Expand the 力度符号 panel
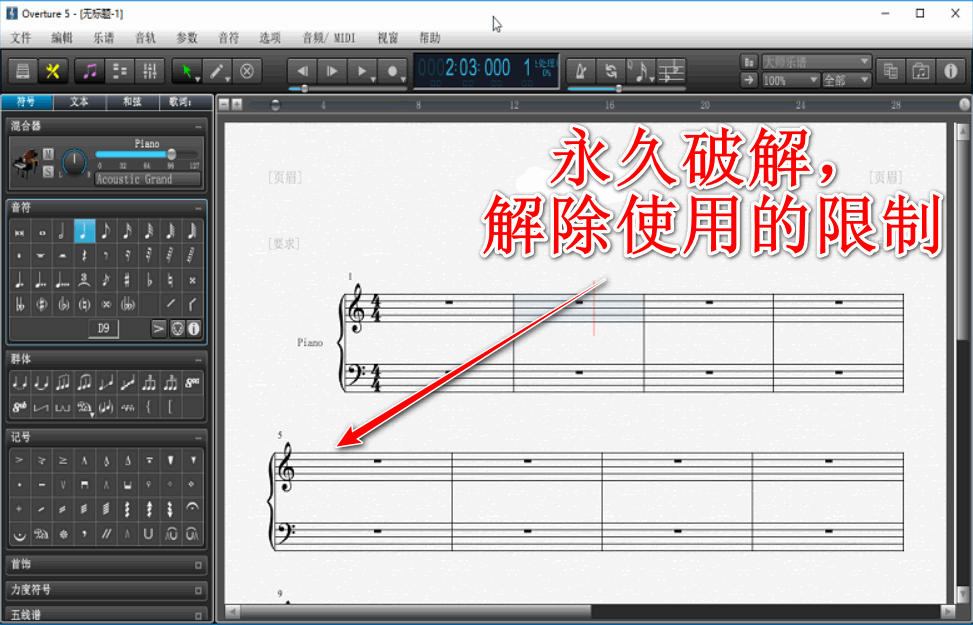This screenshot has height=625, width=973. pyautogui.click(x=199, y=591)
